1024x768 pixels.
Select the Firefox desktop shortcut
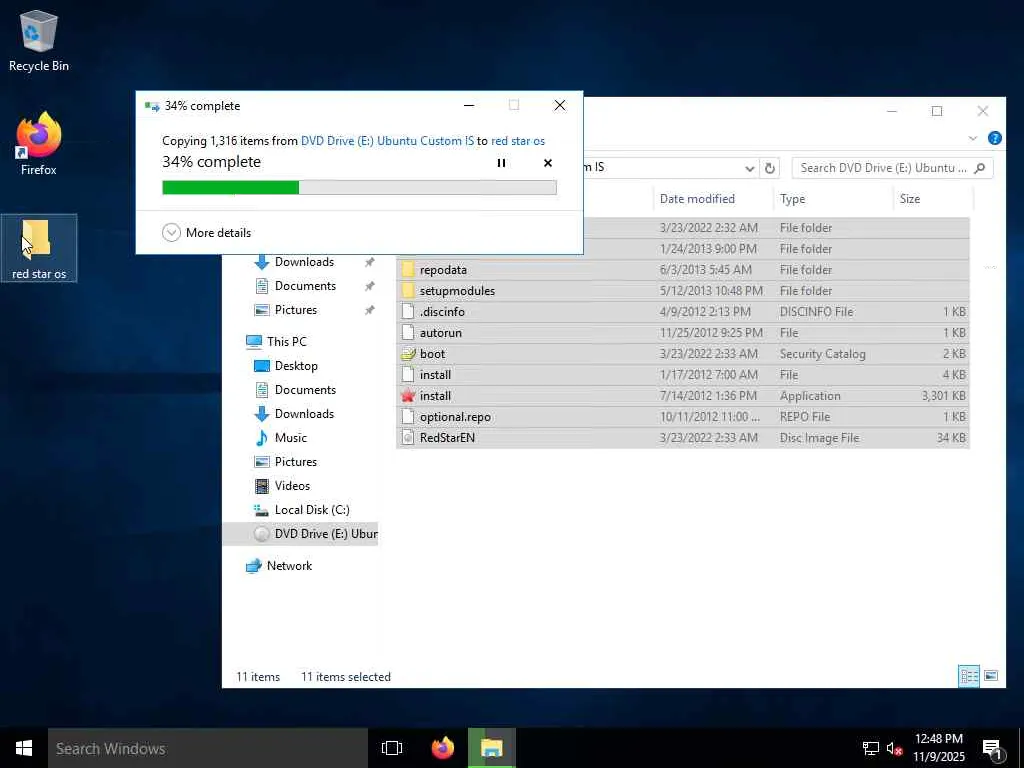click(39, 144)
